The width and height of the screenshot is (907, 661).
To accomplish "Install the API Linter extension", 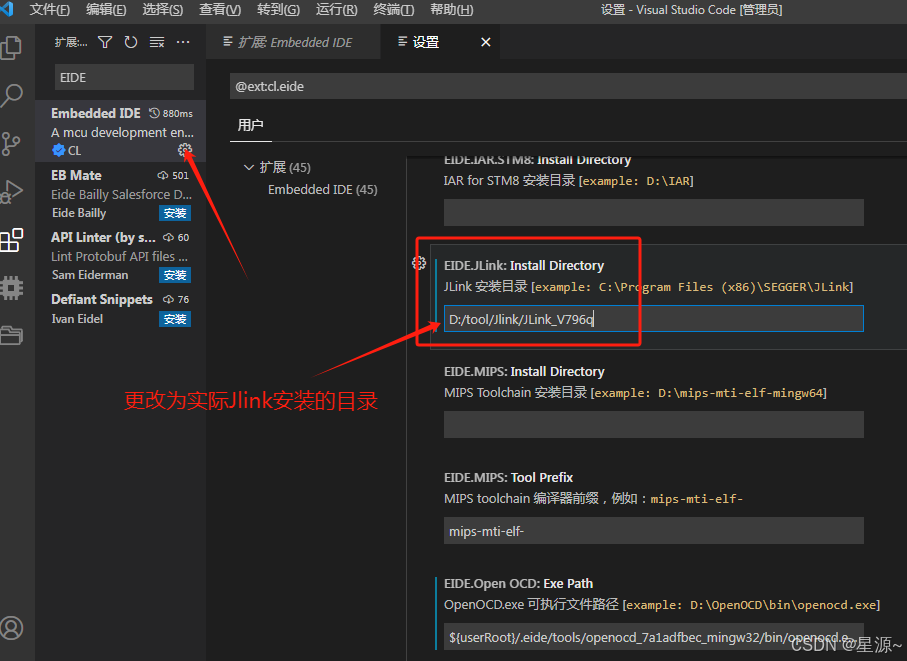I will (175, 275).
